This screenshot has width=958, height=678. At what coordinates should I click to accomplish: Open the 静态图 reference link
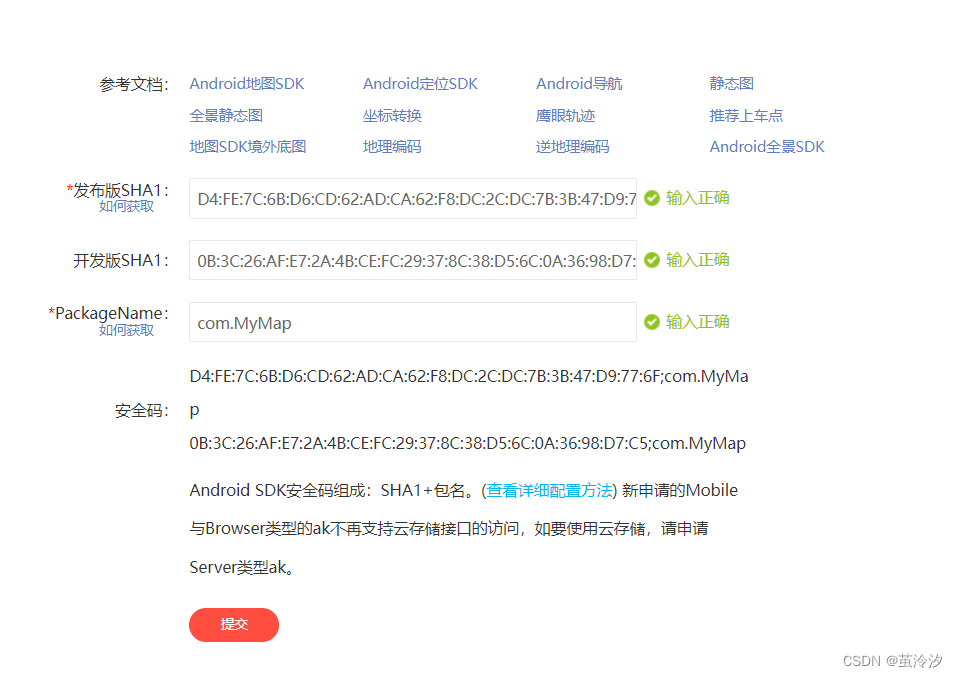731,84
